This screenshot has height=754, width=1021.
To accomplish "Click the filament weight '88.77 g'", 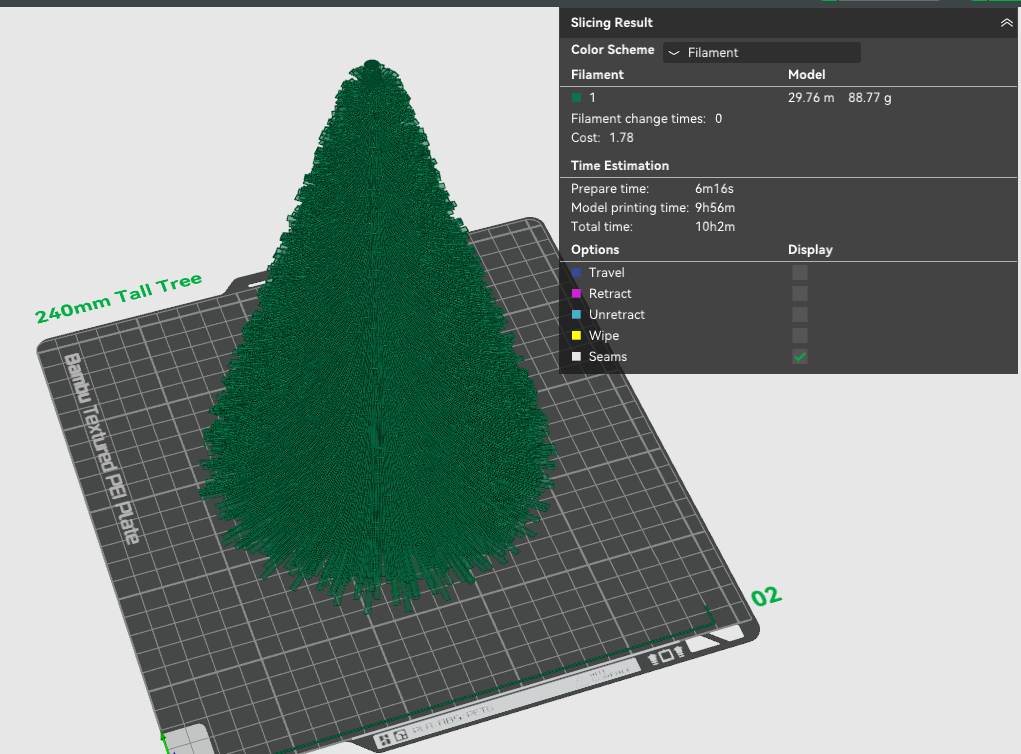I will tap(869, 98).
